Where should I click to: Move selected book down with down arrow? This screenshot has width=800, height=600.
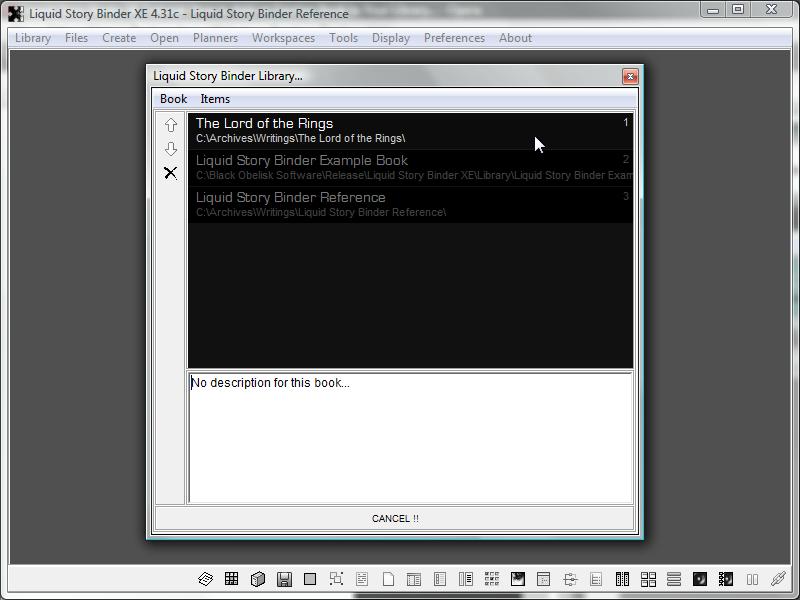pyautogui.click(x=171, y=149)
